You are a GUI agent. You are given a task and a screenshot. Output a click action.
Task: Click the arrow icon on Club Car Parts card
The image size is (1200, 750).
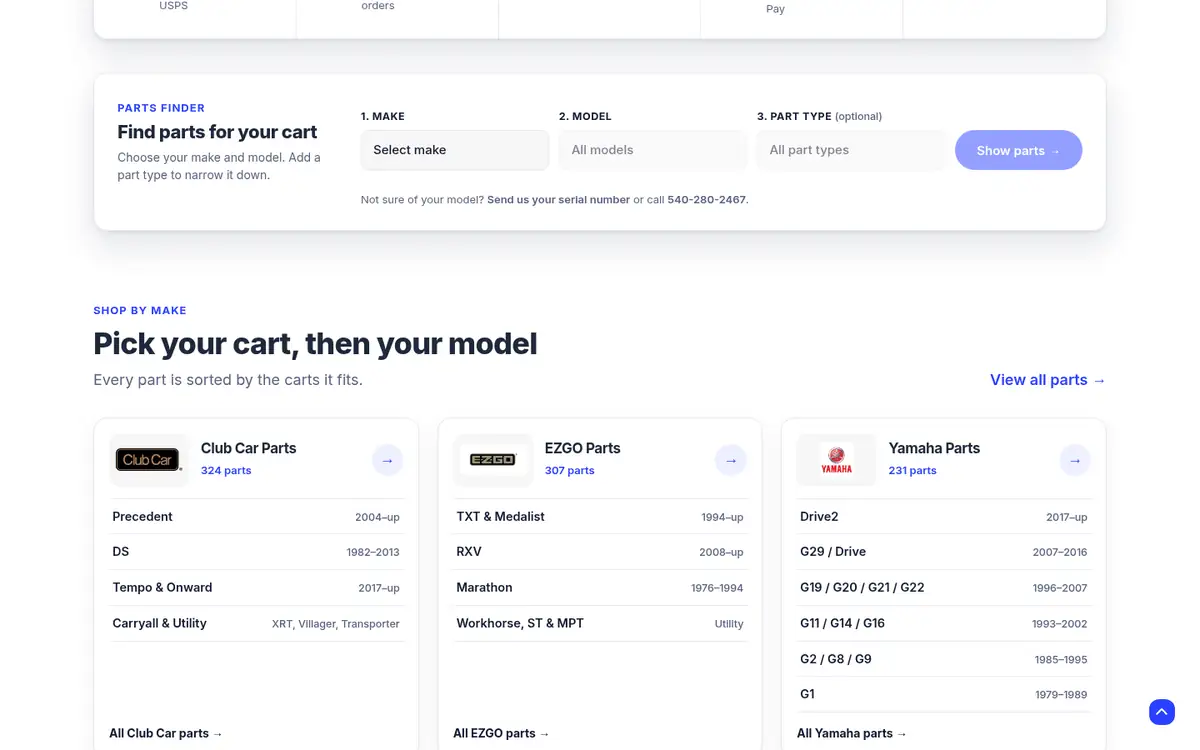pyautogui.click(x=388, y=460)
